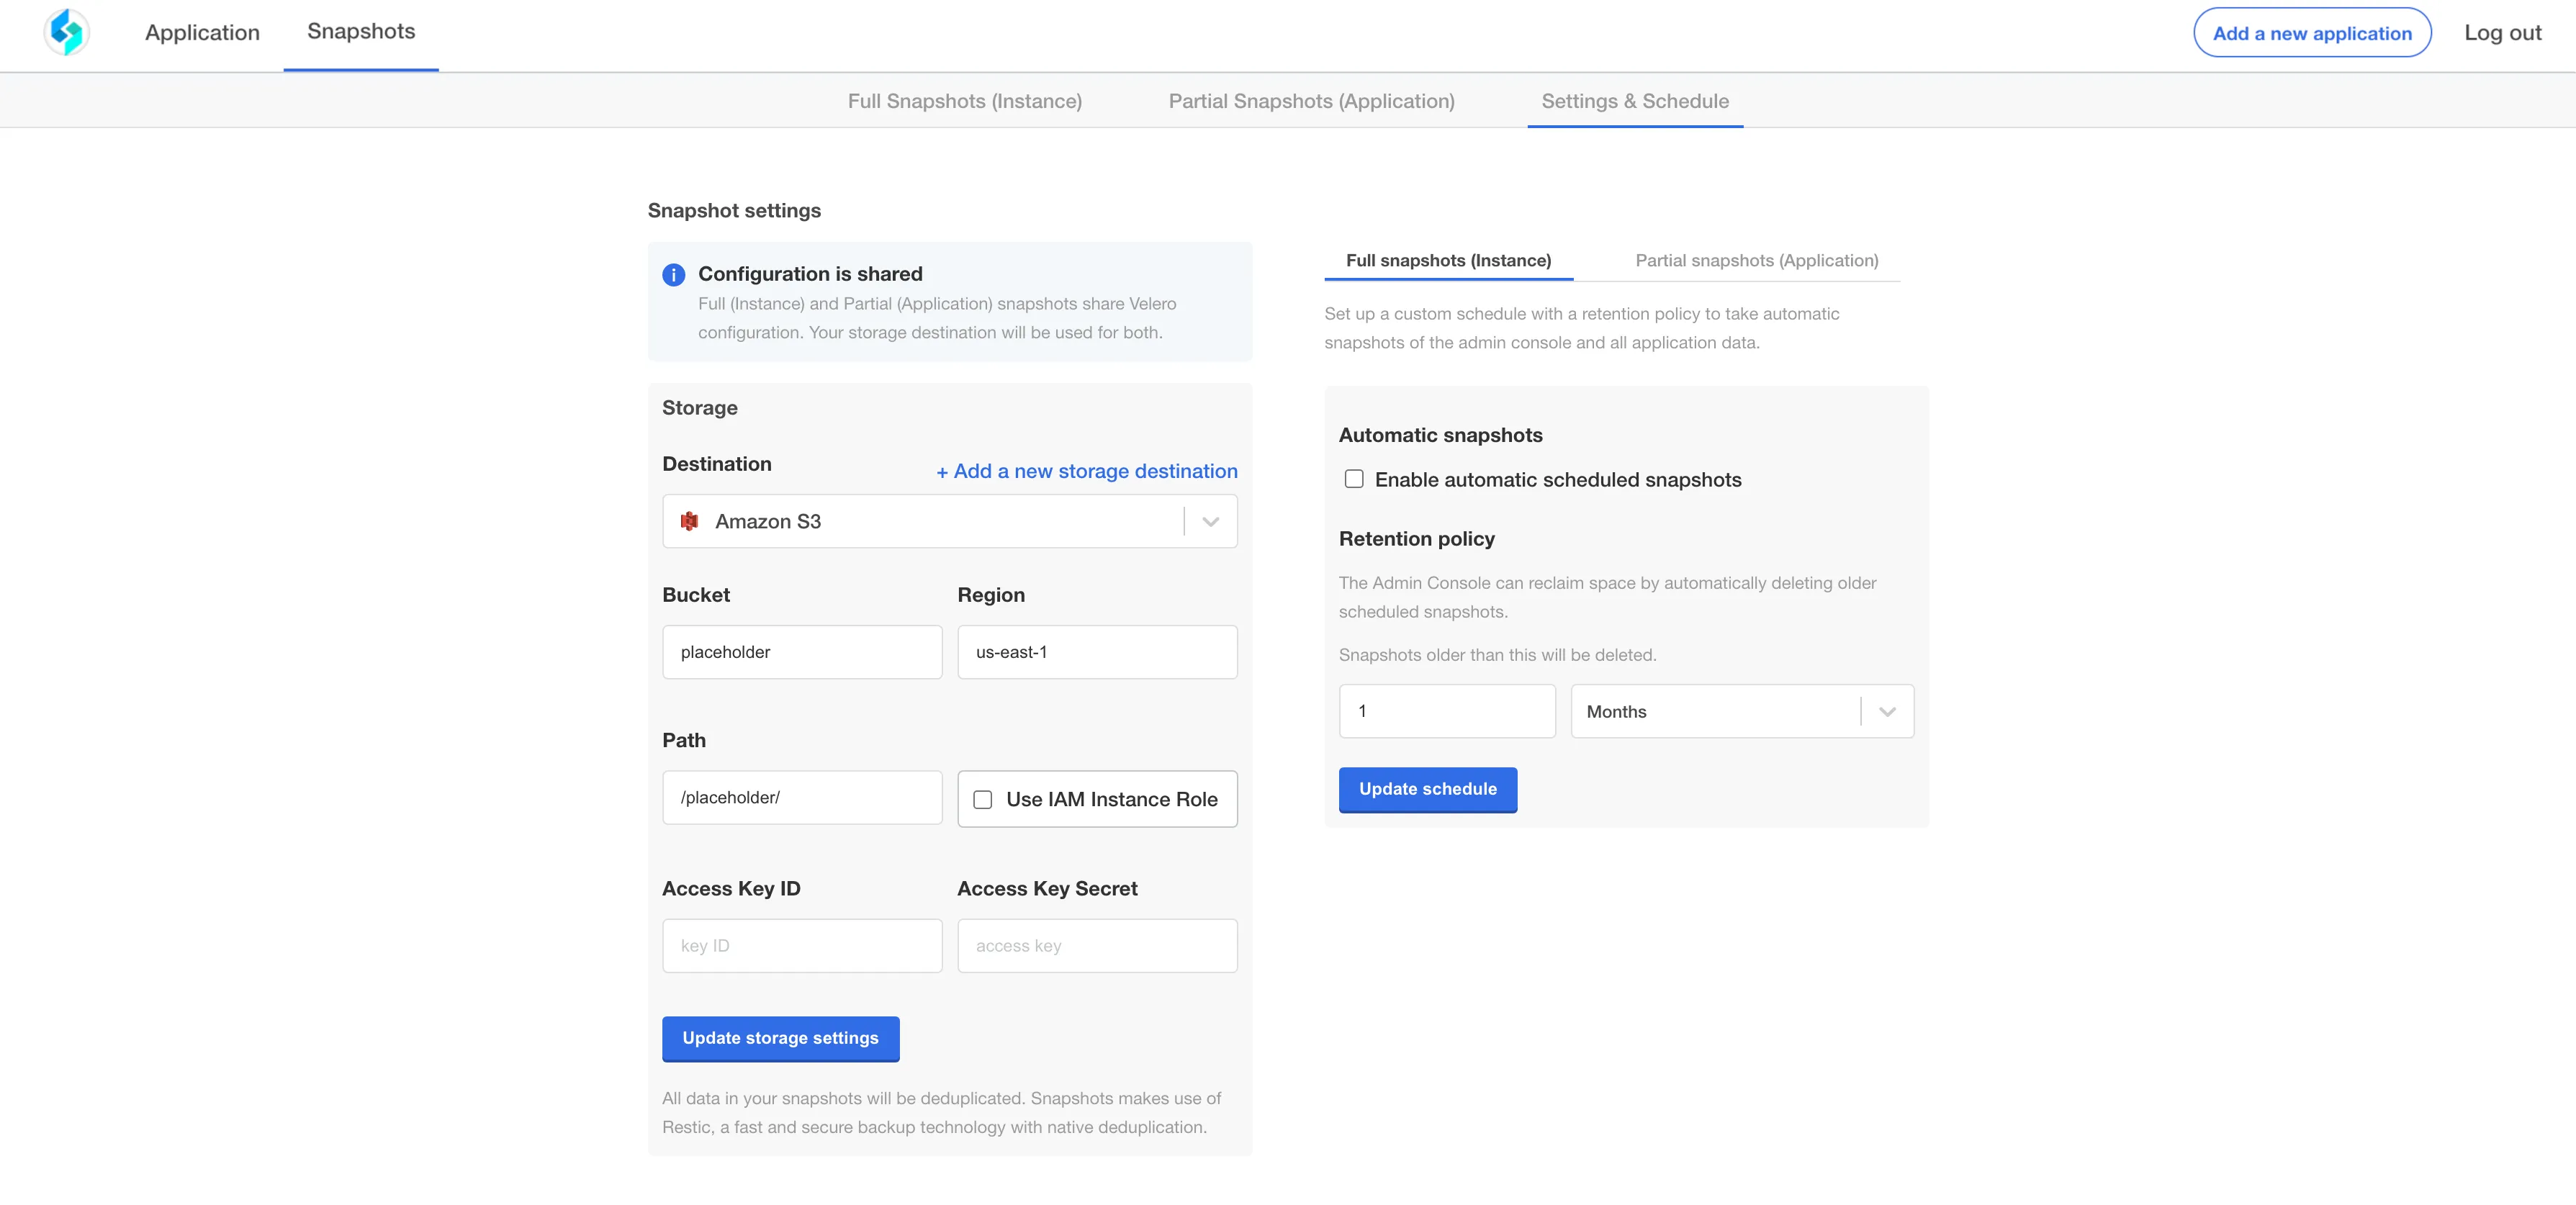Focus the Bucket input field

[x=802, y=652]
